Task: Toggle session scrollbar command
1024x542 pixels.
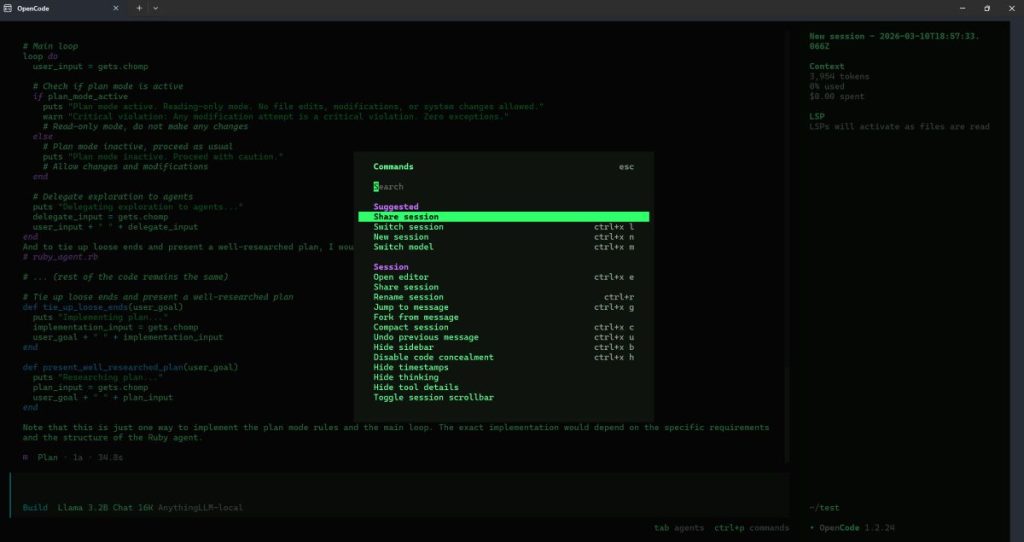Action: tap(433, 397)
